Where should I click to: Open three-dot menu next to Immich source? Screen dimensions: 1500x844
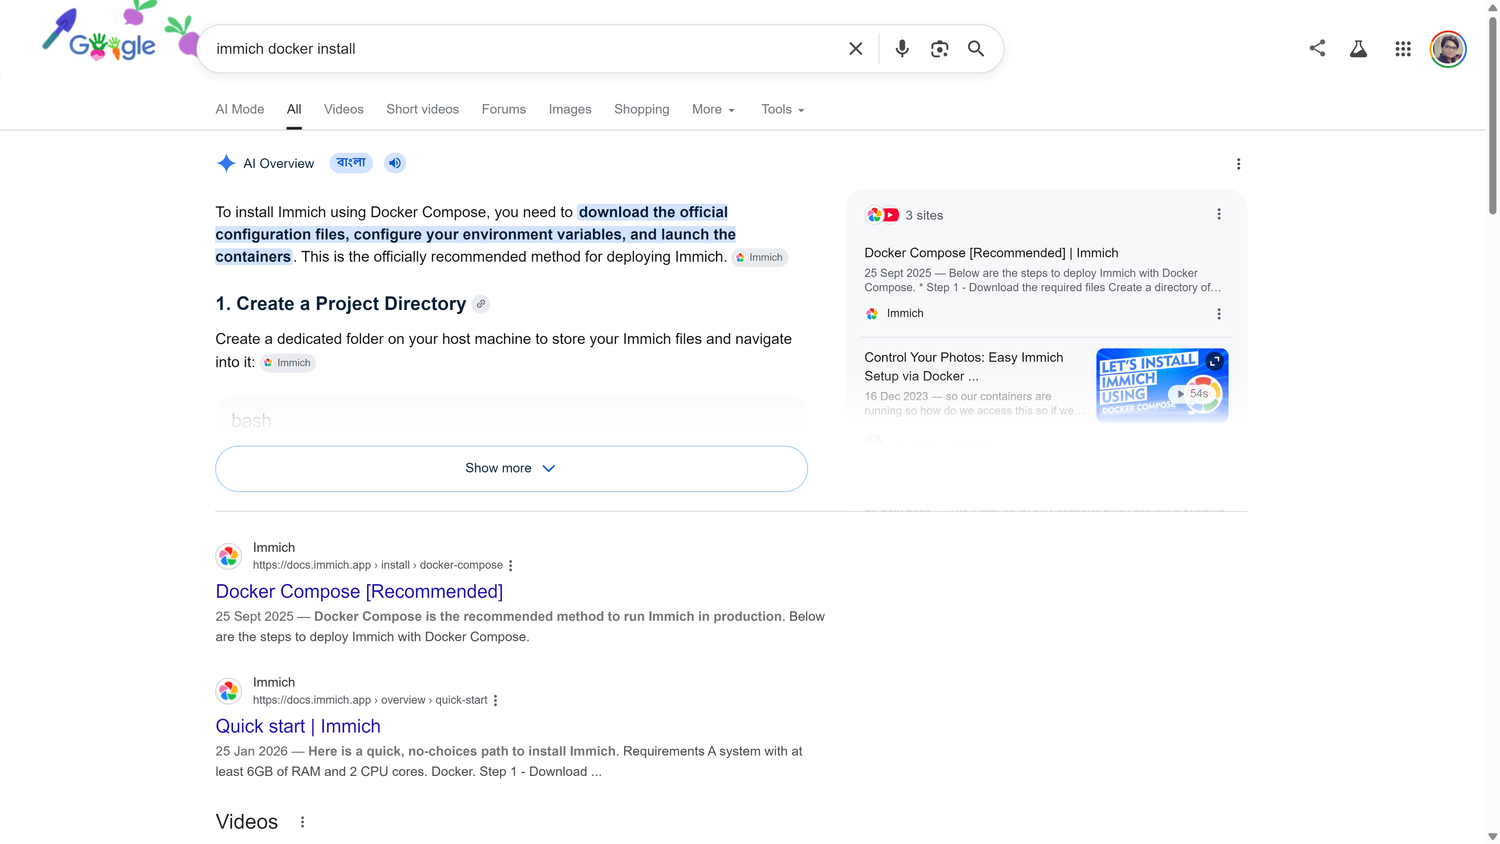tap(1218, 314)
